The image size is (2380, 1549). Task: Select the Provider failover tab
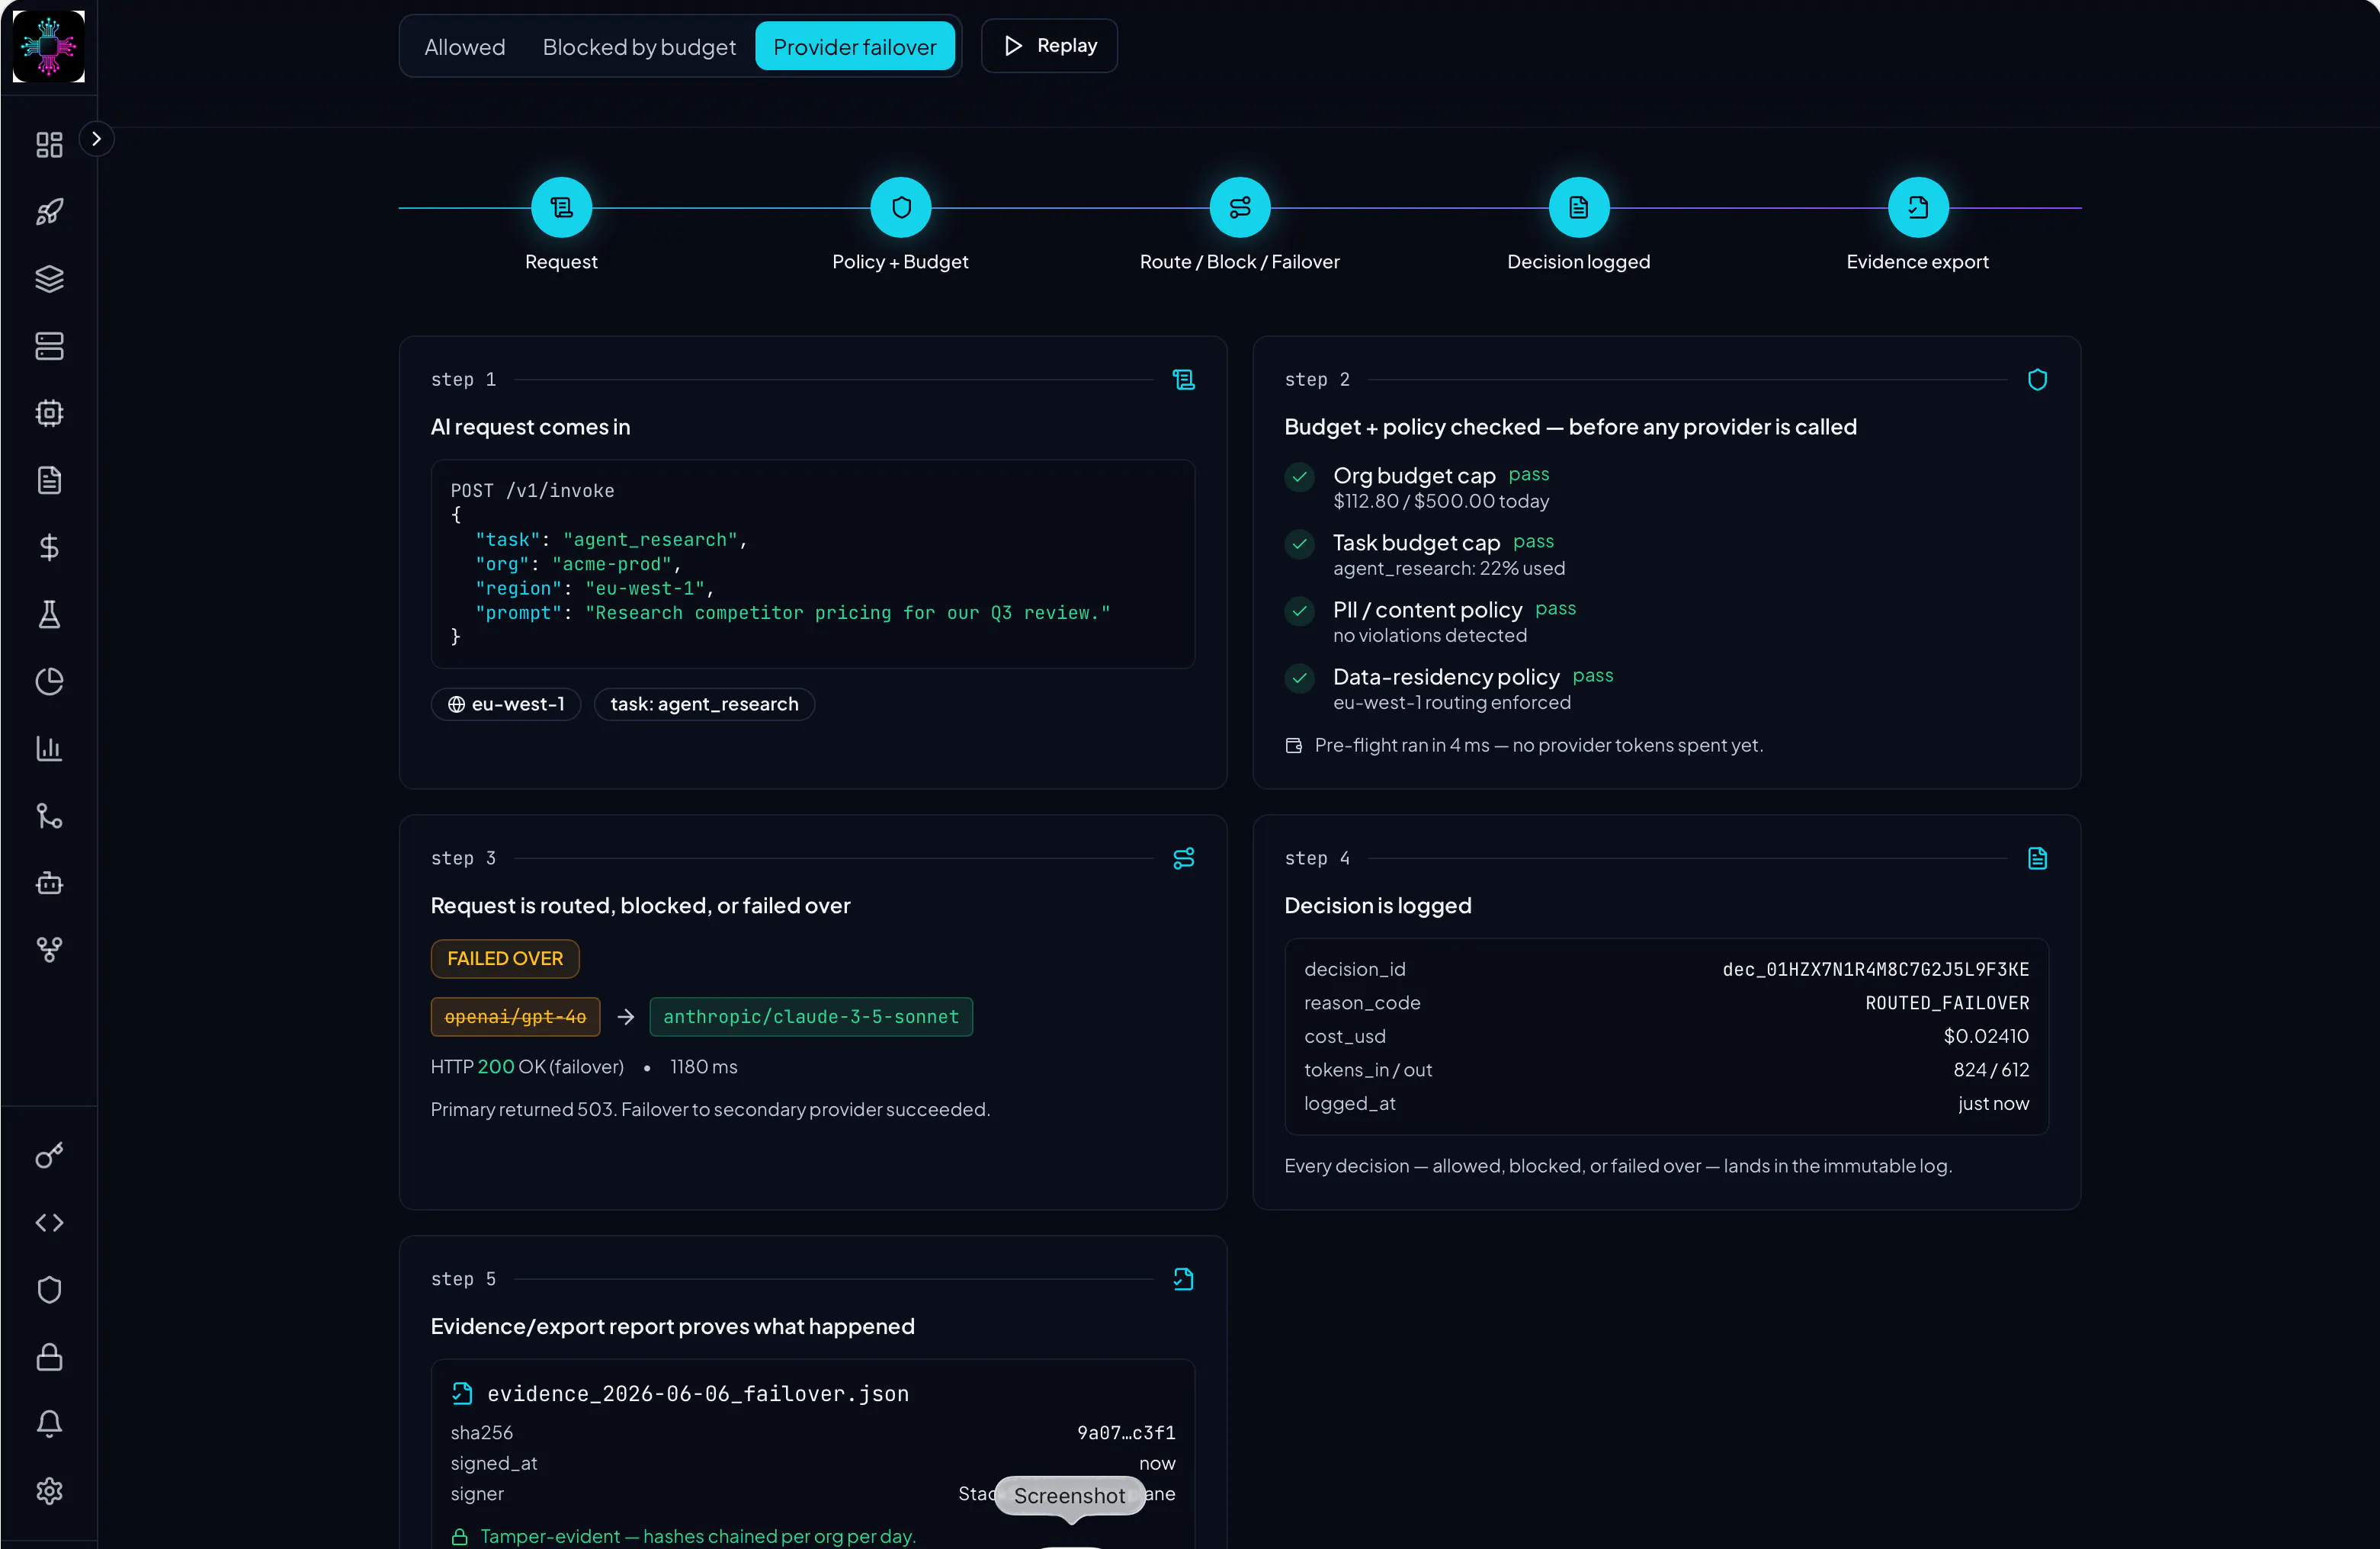[855, 47]
